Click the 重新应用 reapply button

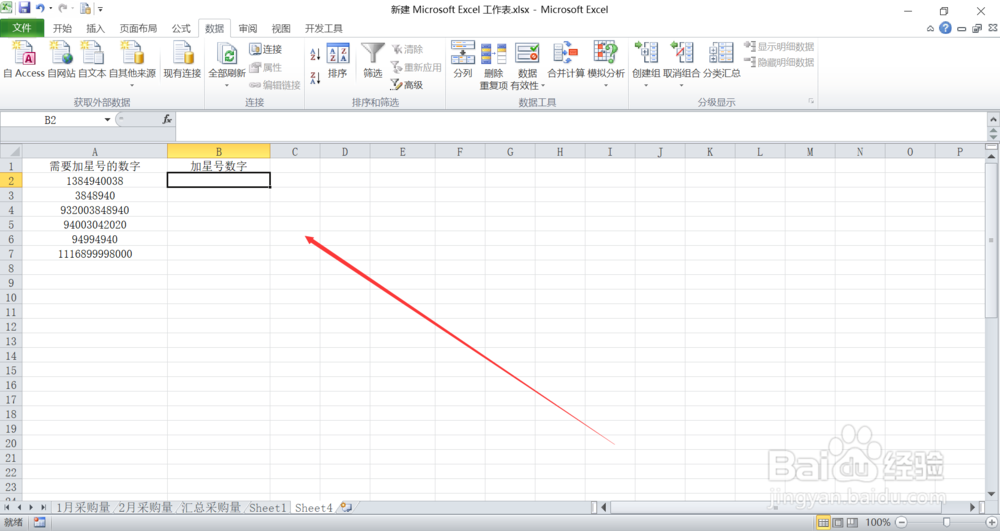coord(416,67)
